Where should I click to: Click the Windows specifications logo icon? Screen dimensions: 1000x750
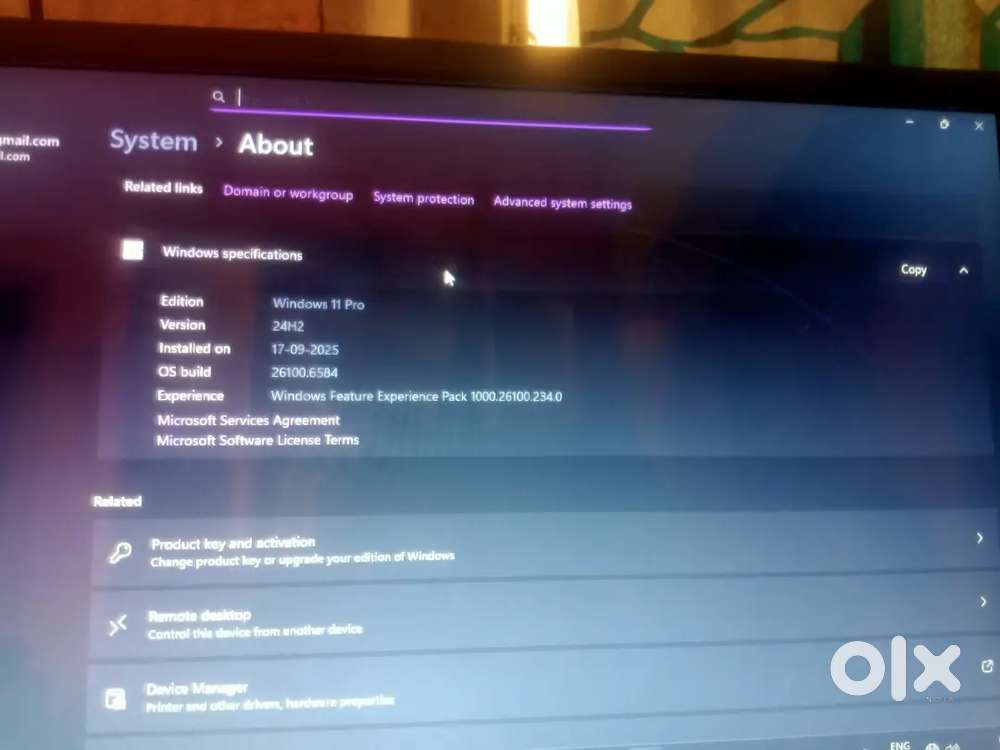pyautogui.click(x=132, y=250)
